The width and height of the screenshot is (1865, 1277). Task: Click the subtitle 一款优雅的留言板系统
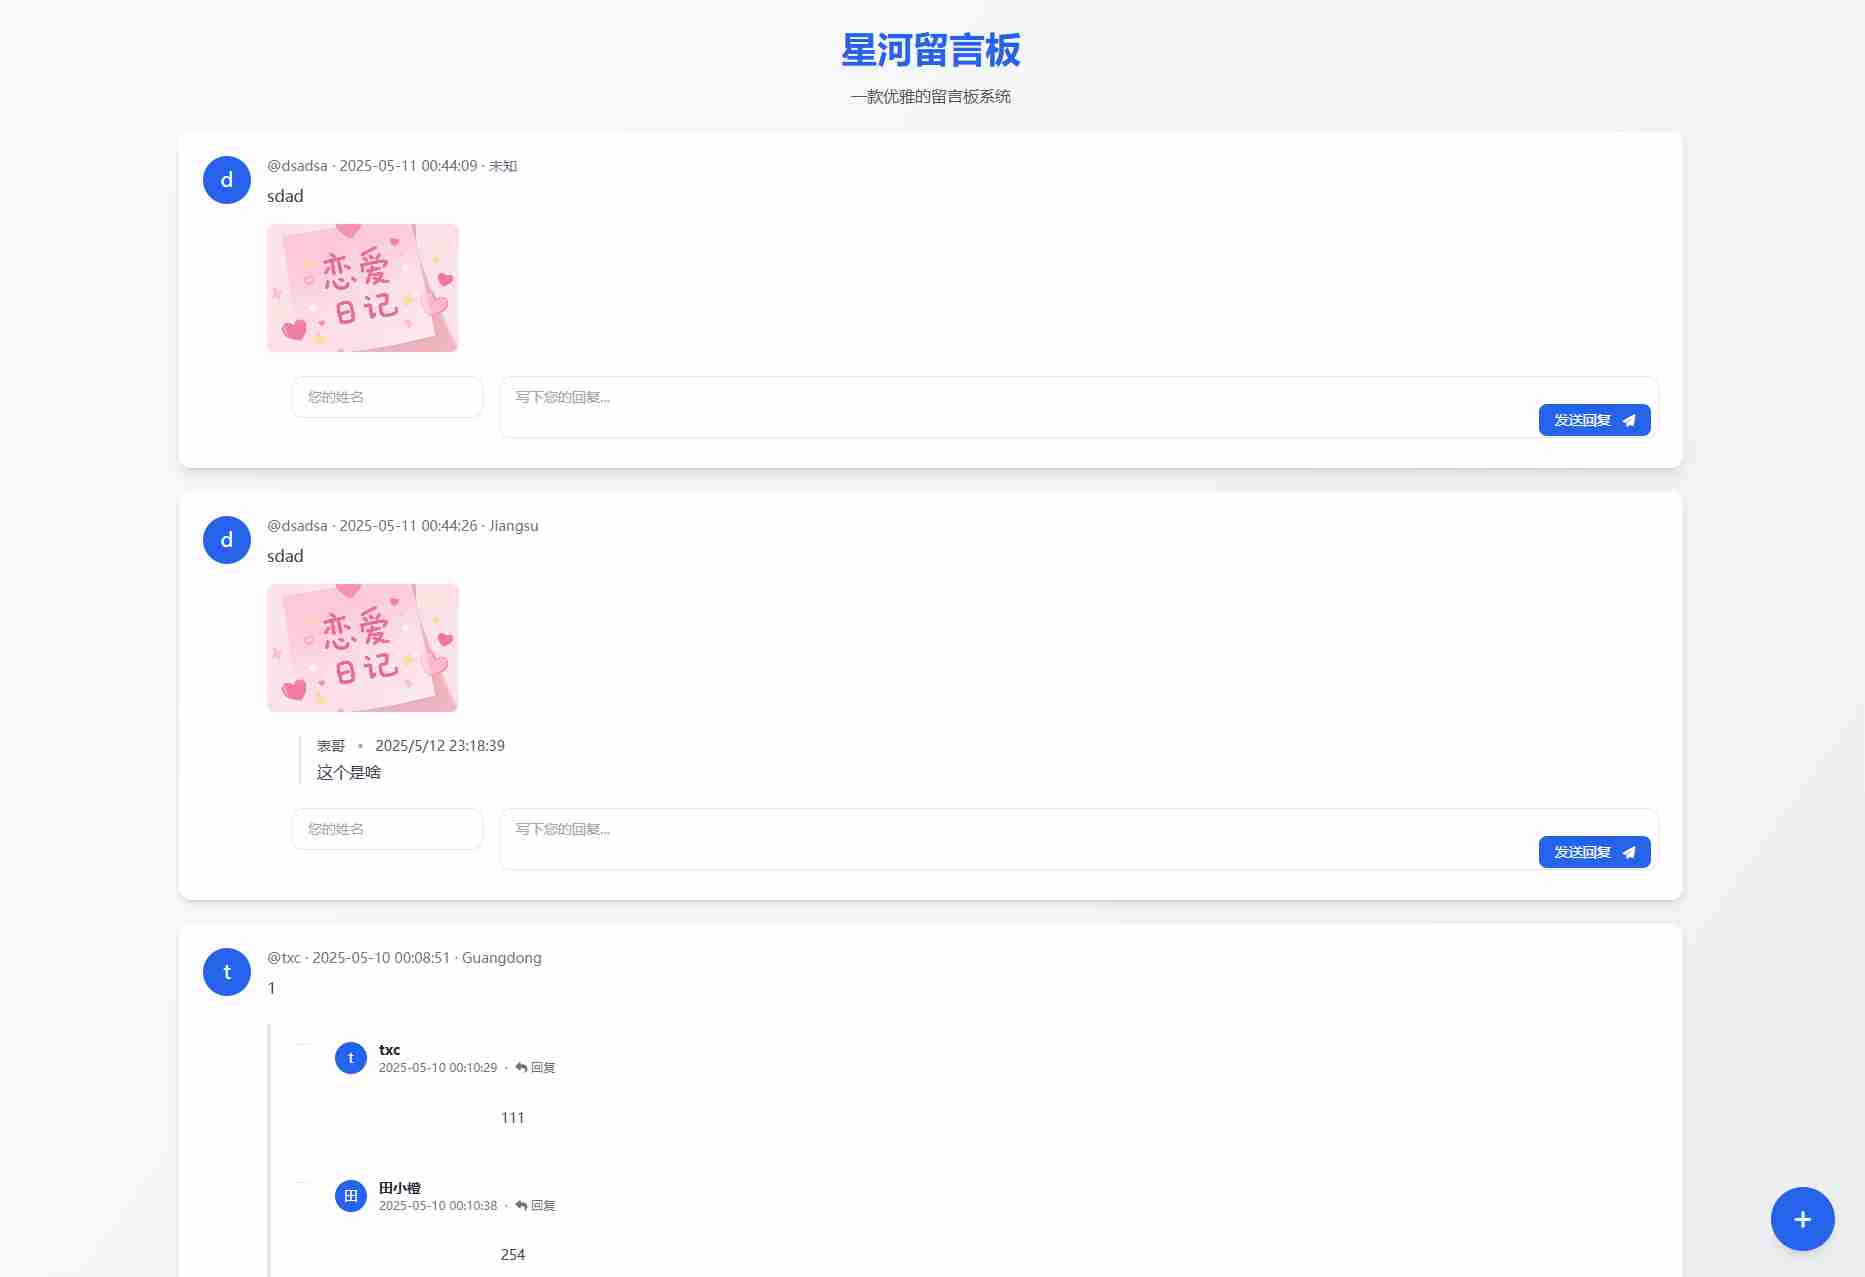[x=931, y=97]
